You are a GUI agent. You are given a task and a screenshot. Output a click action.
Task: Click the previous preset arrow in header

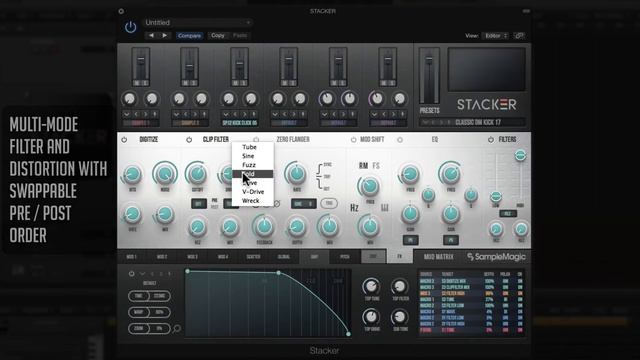[x=151, y=36]
